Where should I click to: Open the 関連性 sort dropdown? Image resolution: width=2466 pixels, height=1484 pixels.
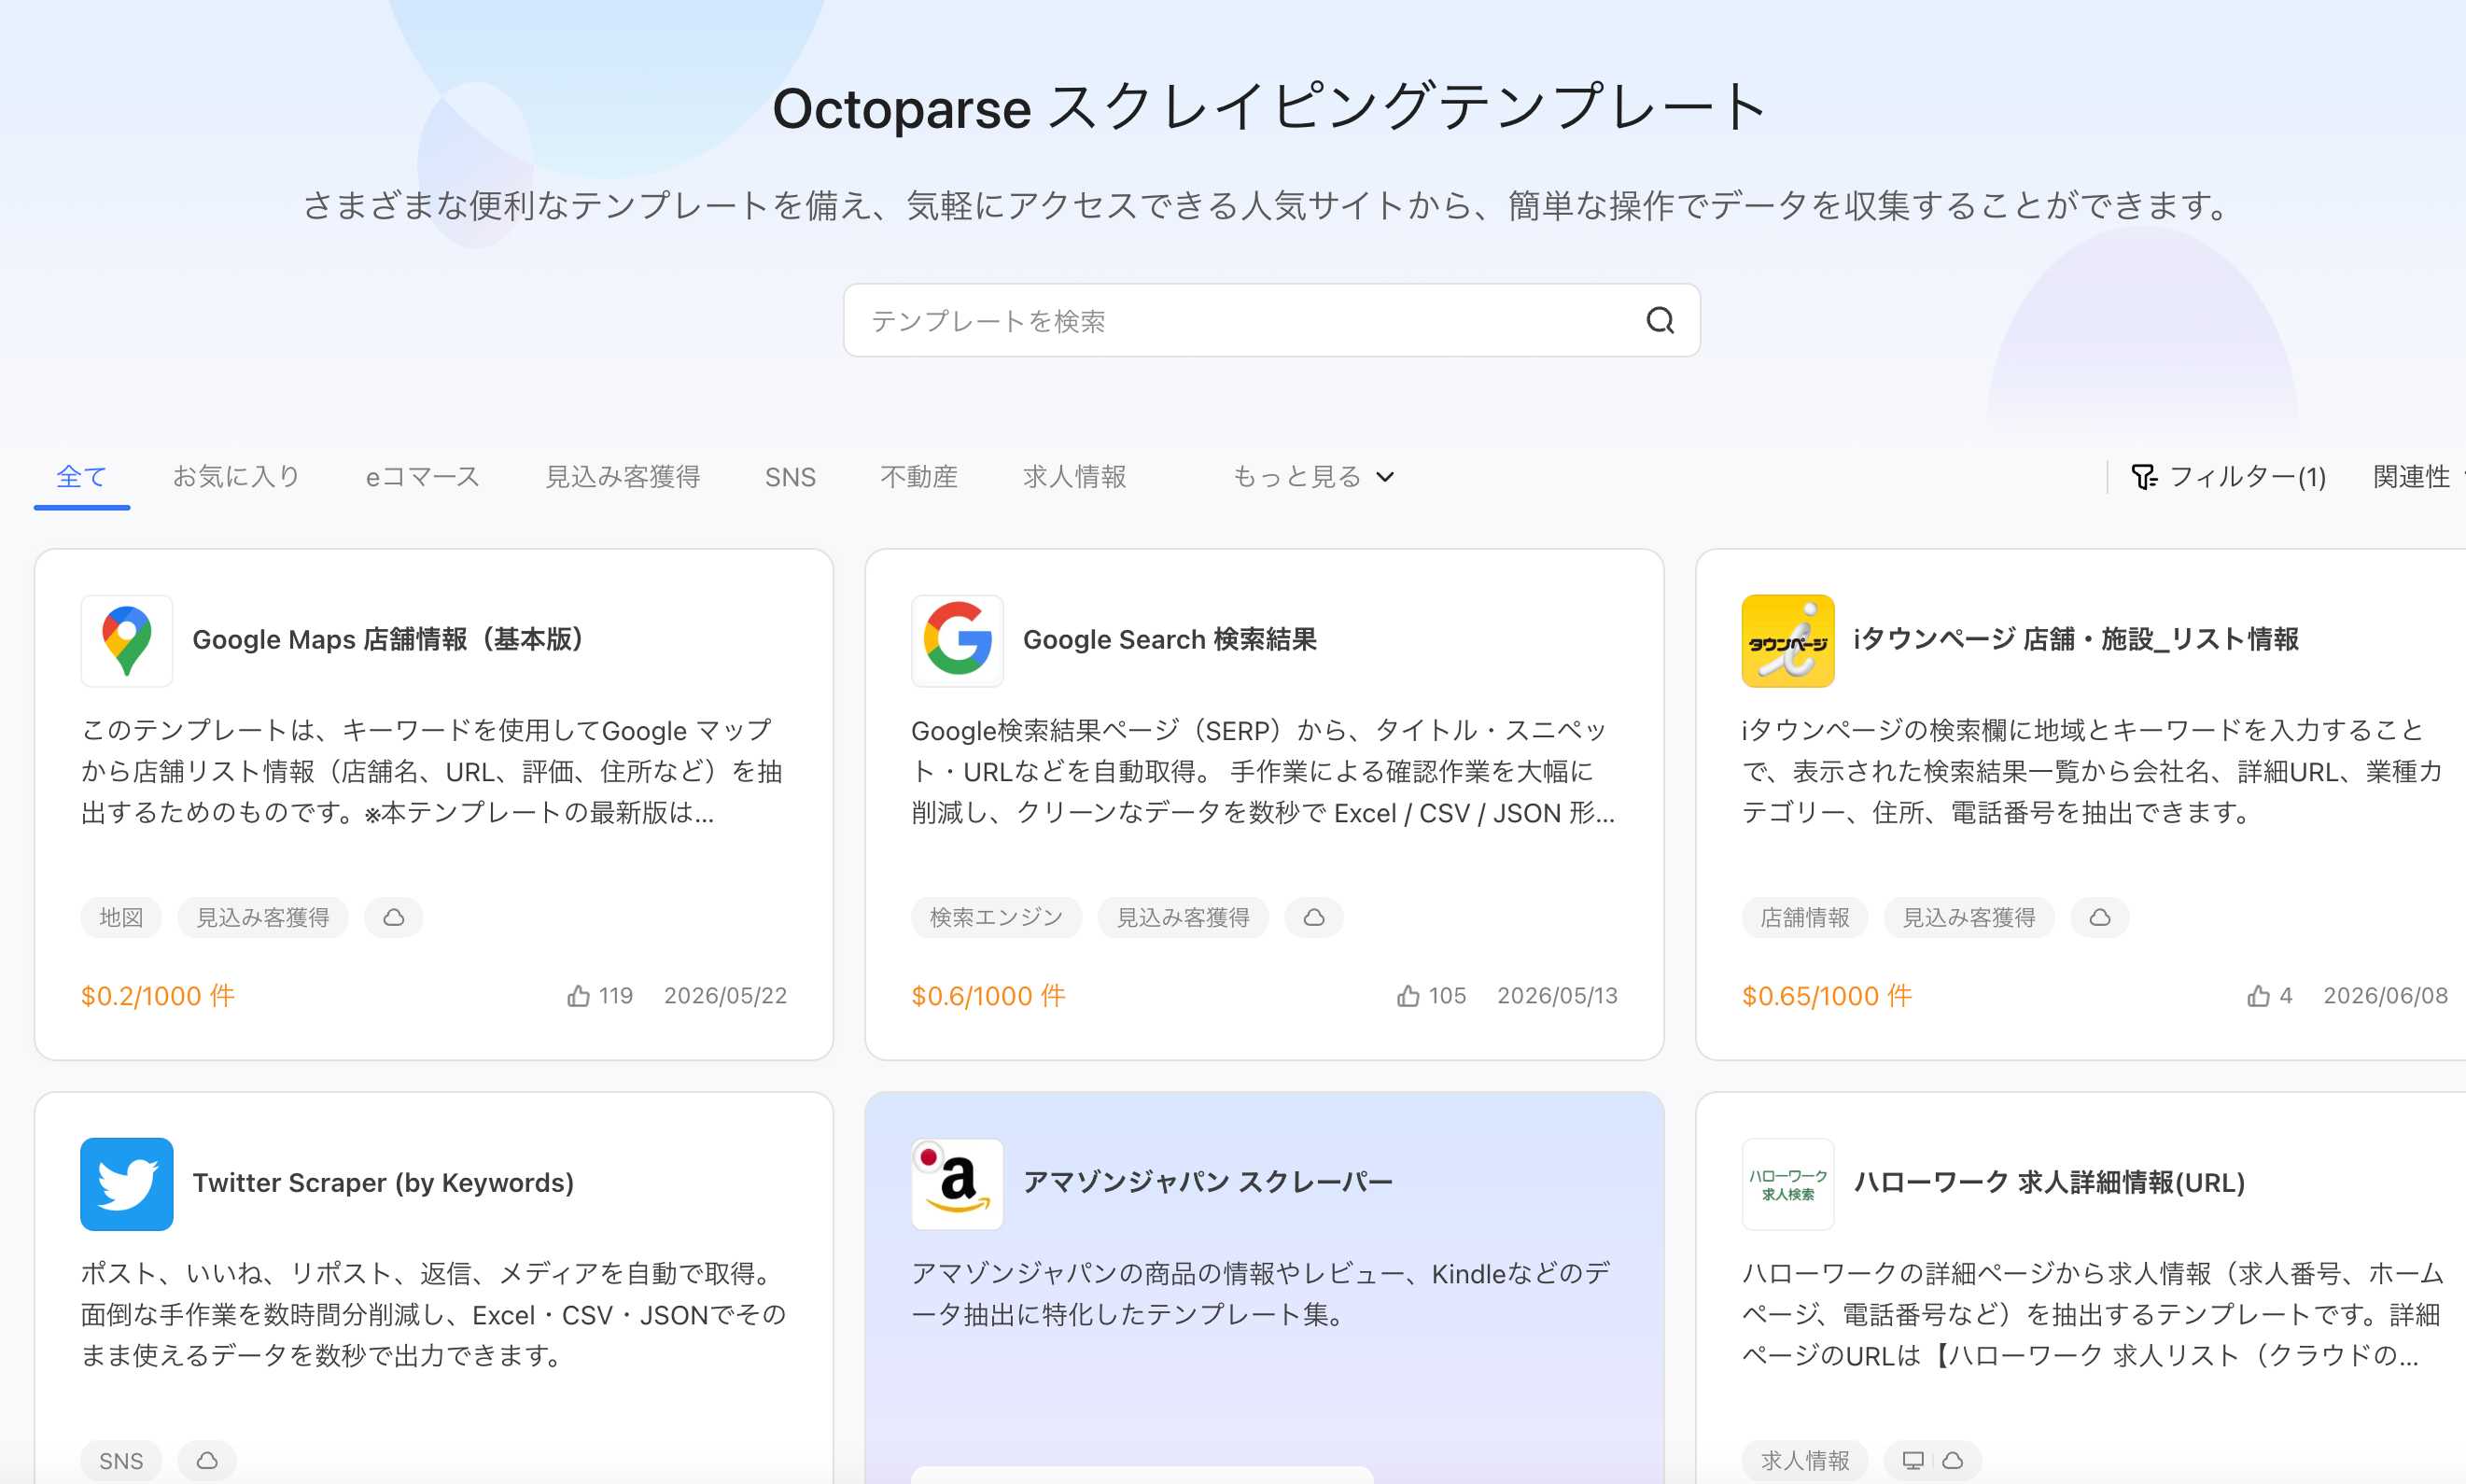coord(2418,477)
